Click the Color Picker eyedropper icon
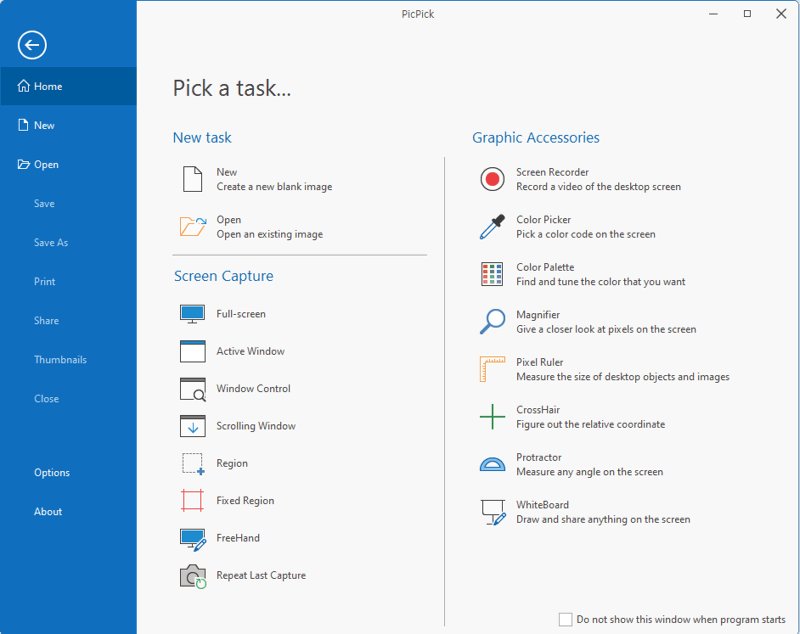This screenshot has height=634, width=800. (x=492, y=226)
